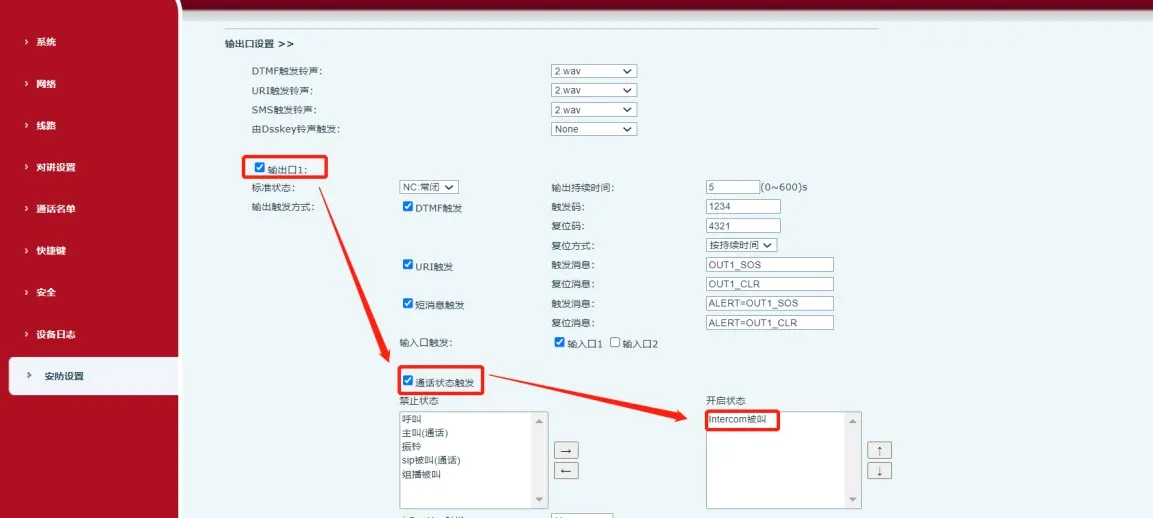Expand the 标准状态 NC:常闭 dropdown

(429, 187)
